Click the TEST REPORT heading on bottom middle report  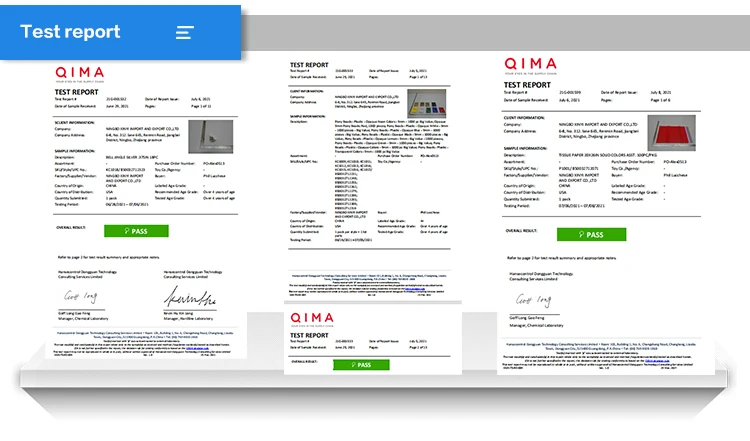pos(309,335)
